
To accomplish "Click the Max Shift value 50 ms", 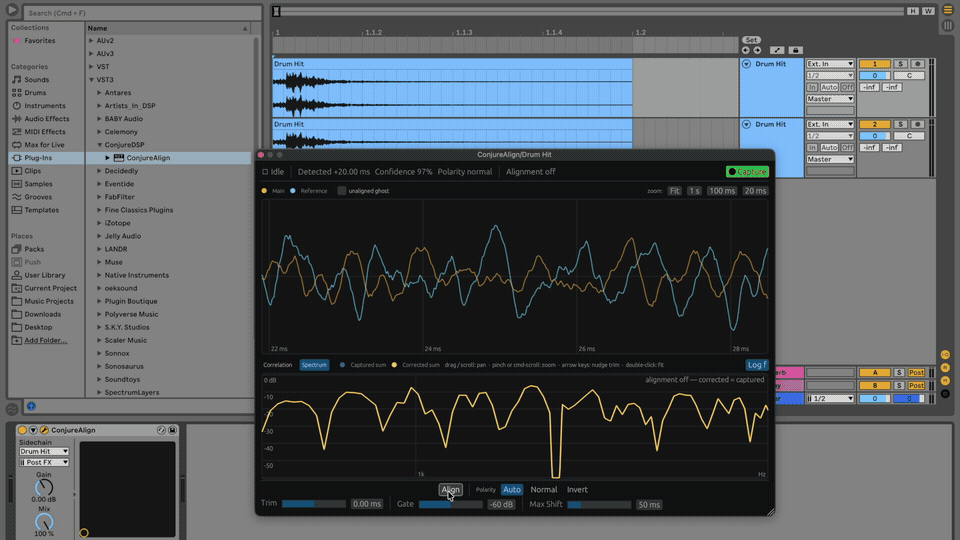I will [x=649, y=505].
